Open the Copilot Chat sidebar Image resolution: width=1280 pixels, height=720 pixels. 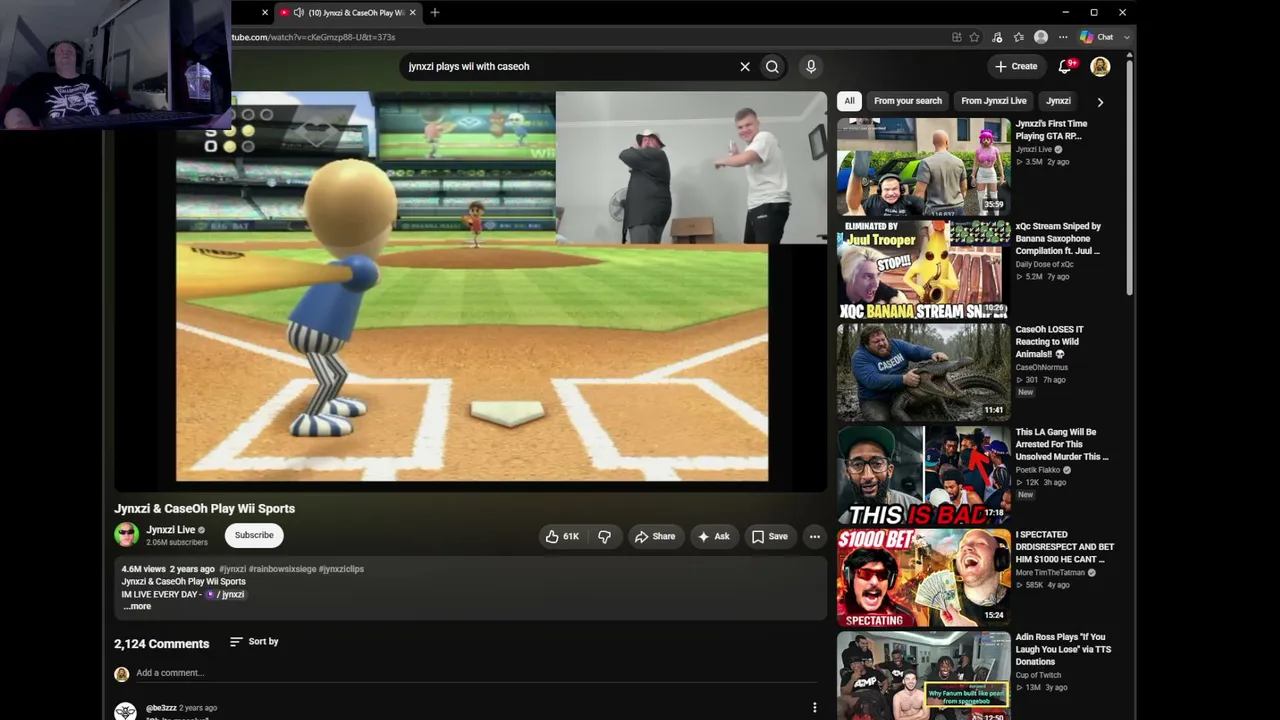click(x=1097, y=37)
